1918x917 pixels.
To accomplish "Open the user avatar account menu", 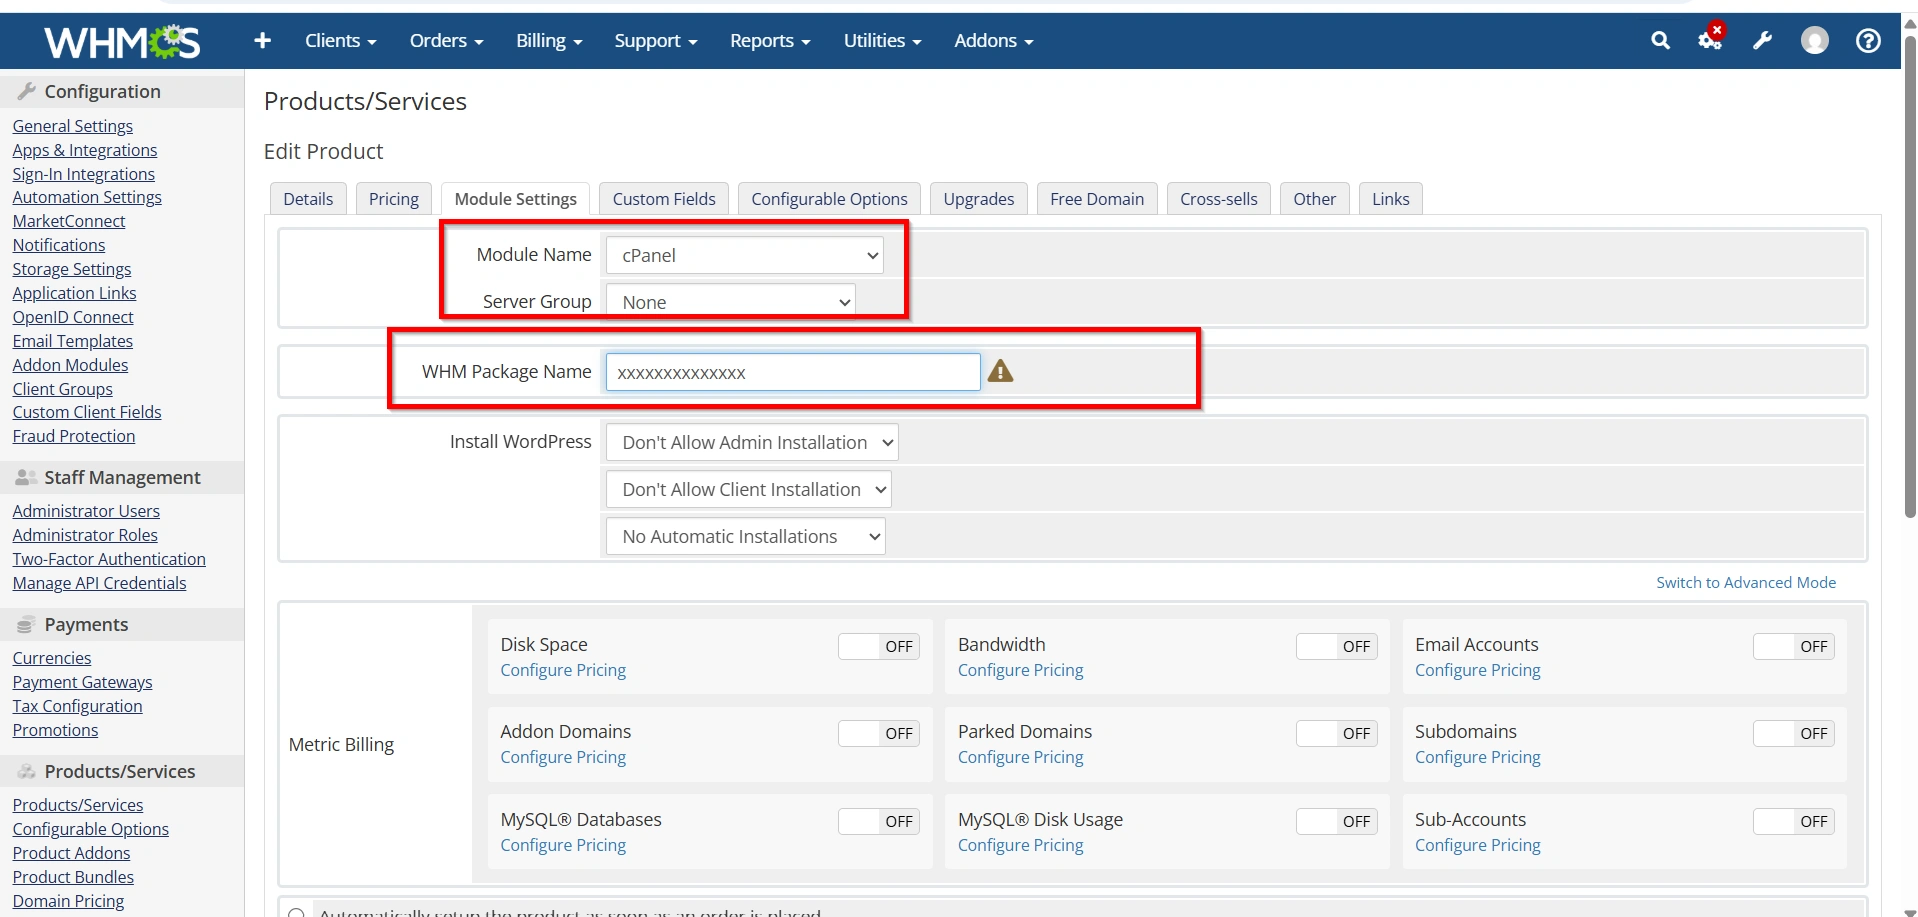I will click(1814, 40).
